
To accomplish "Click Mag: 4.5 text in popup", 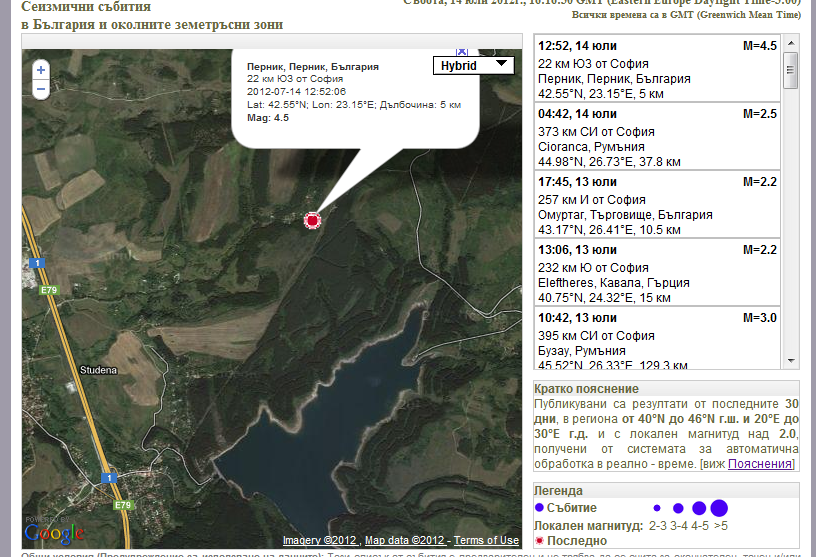I will click(268, 118).
